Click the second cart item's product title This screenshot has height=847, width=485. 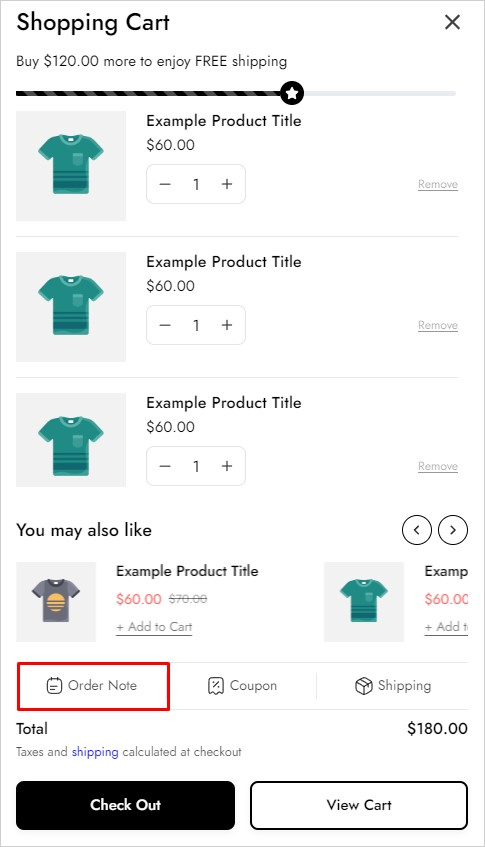(224, 262)
